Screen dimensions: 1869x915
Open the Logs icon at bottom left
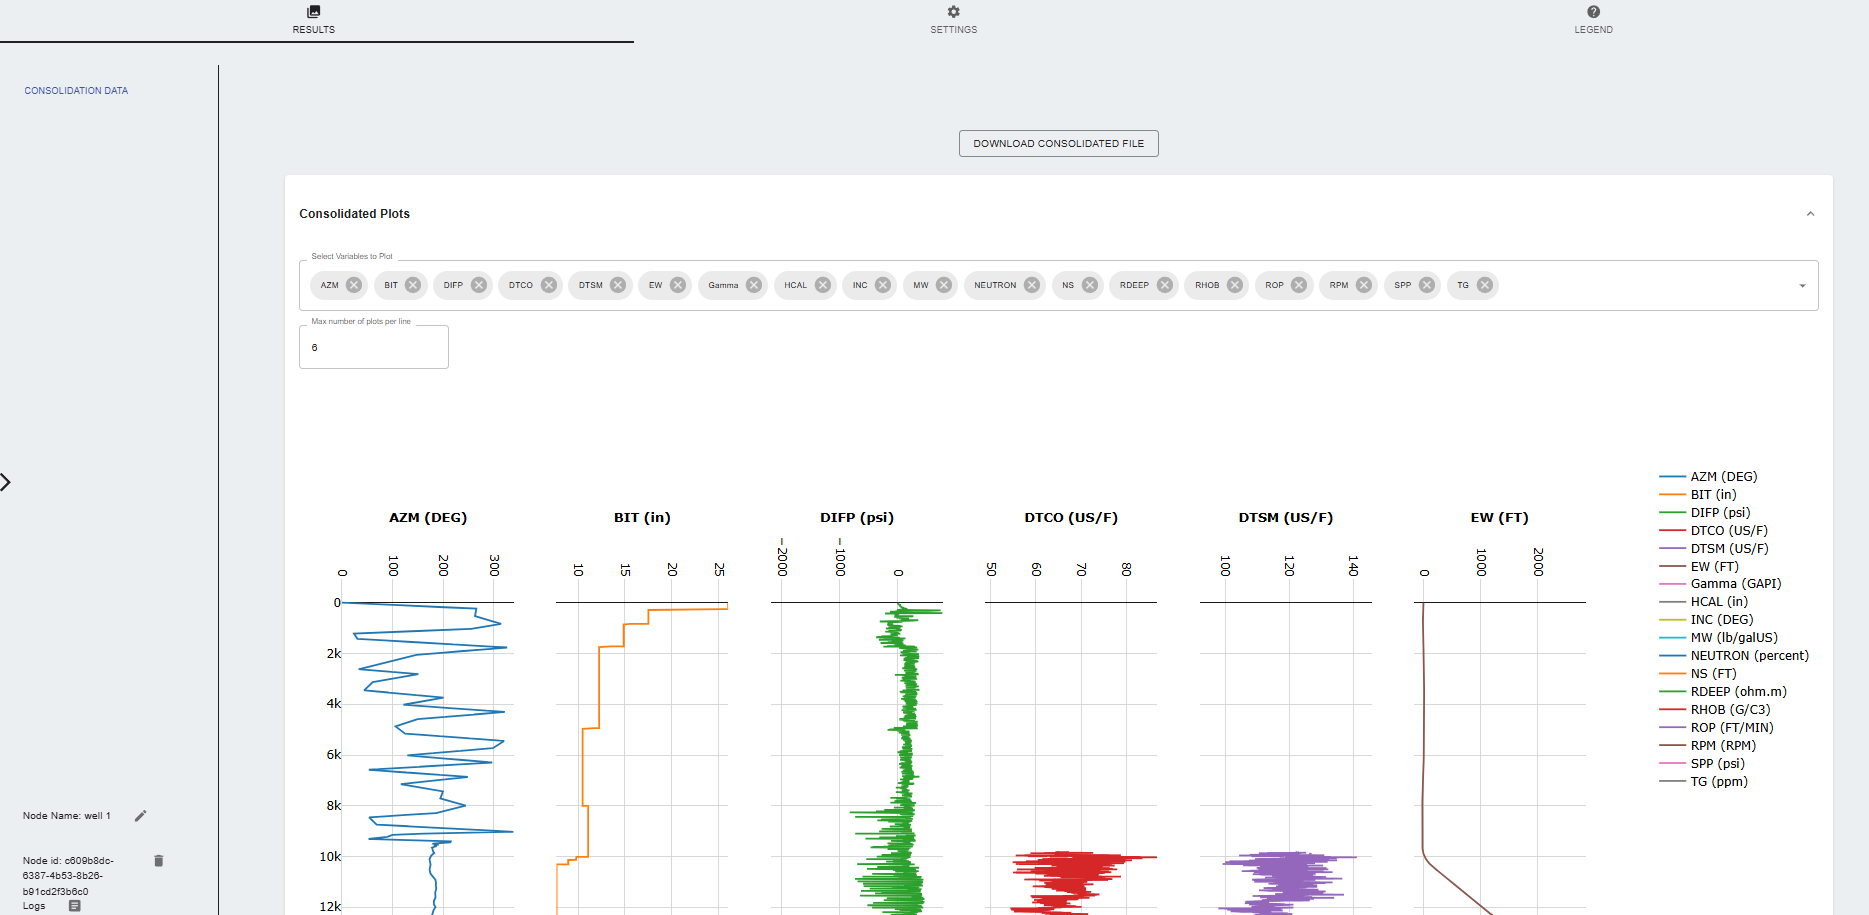pyautogui.click(x=74, y=906)
